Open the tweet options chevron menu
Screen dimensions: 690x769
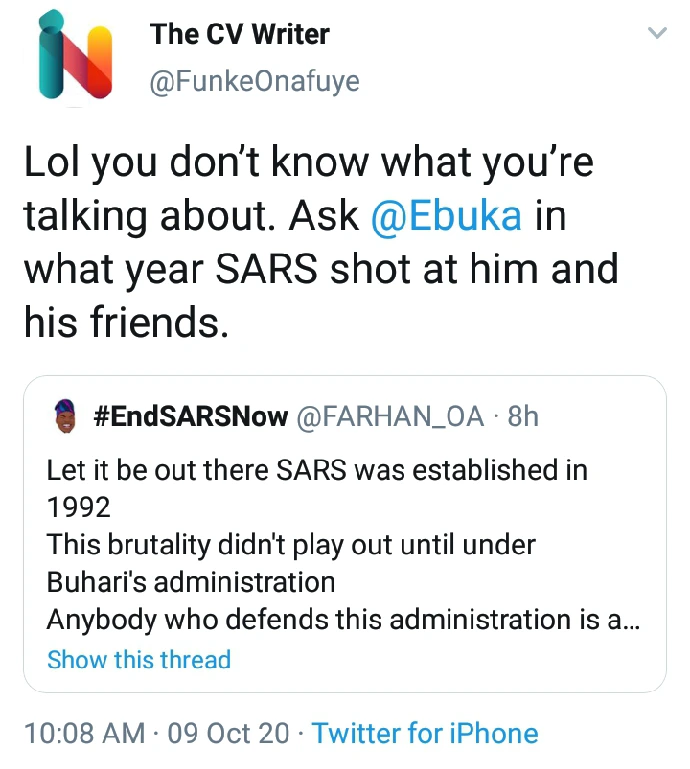(656, 34)
